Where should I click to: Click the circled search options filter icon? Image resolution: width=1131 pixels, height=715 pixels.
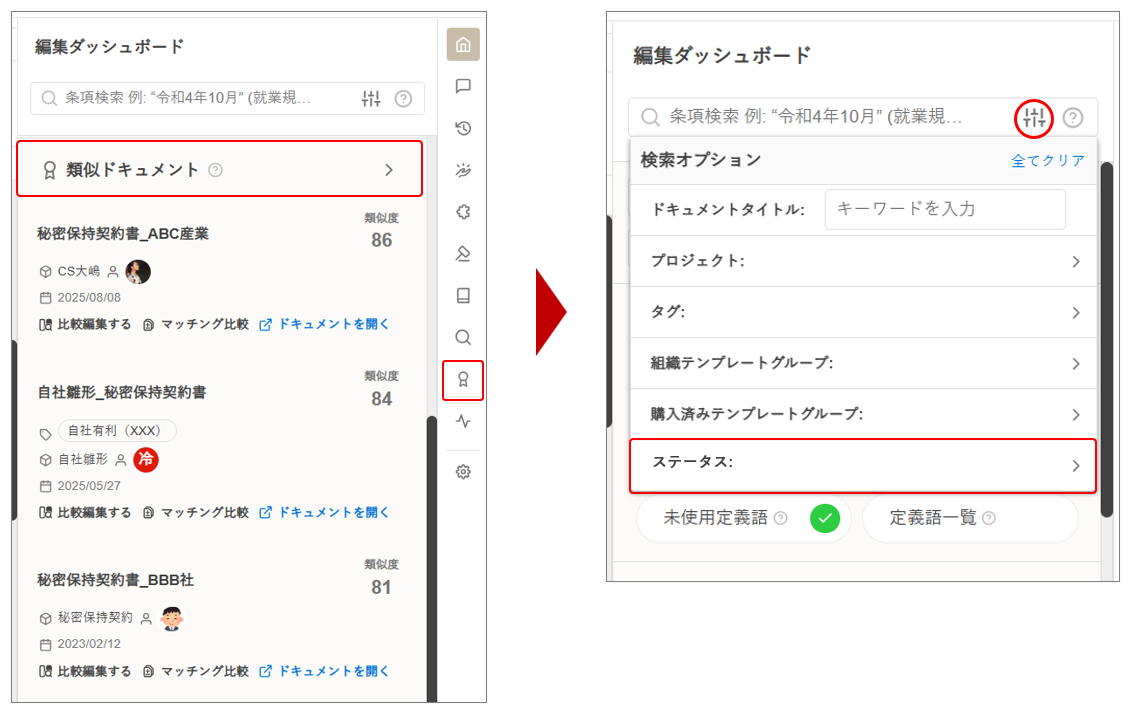(x=1034, y=118)
